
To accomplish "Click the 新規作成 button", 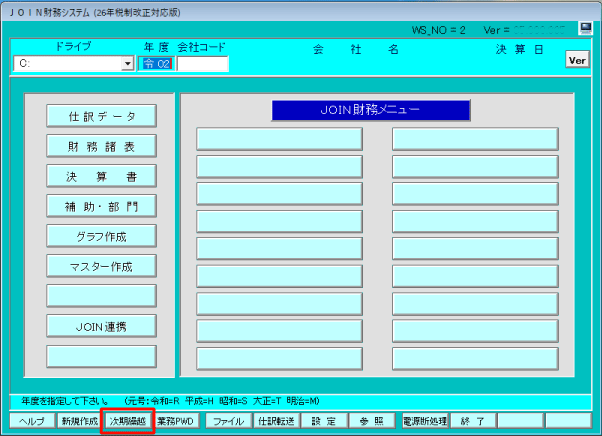I will pyautogui.click(x=80, y=421).
